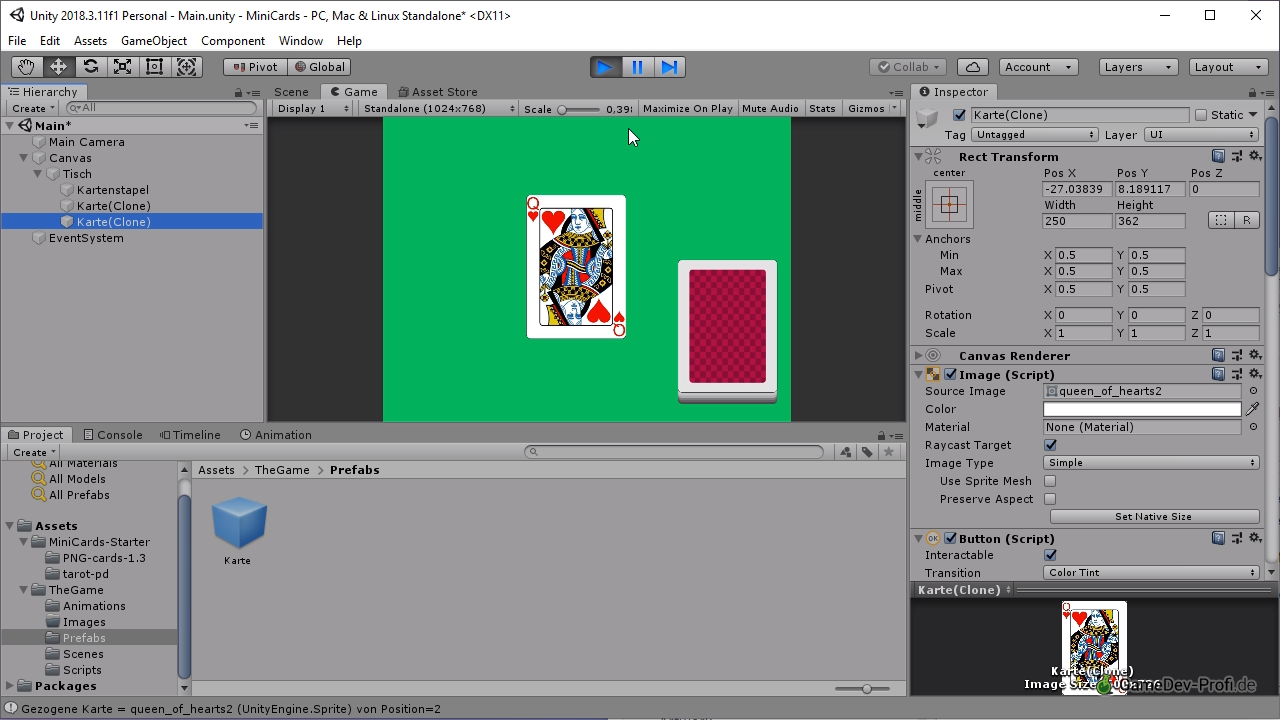Pick Source Image object selector
The height and width of the screenshot is (720, 1280).
click(x=1253, y=391)
